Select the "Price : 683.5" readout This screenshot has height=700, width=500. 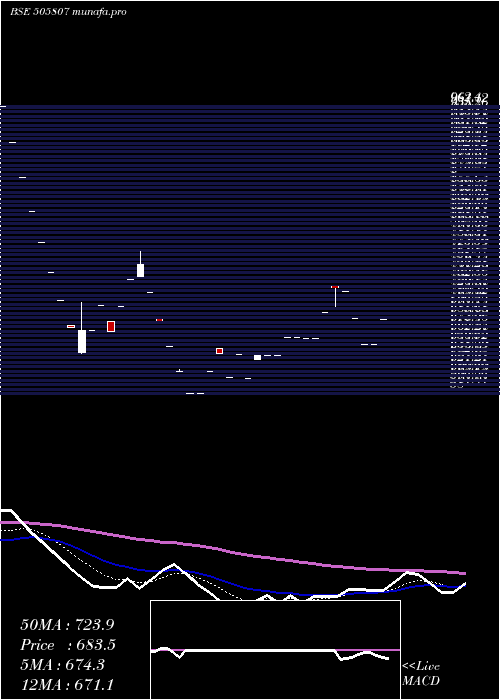pos(68,645)
